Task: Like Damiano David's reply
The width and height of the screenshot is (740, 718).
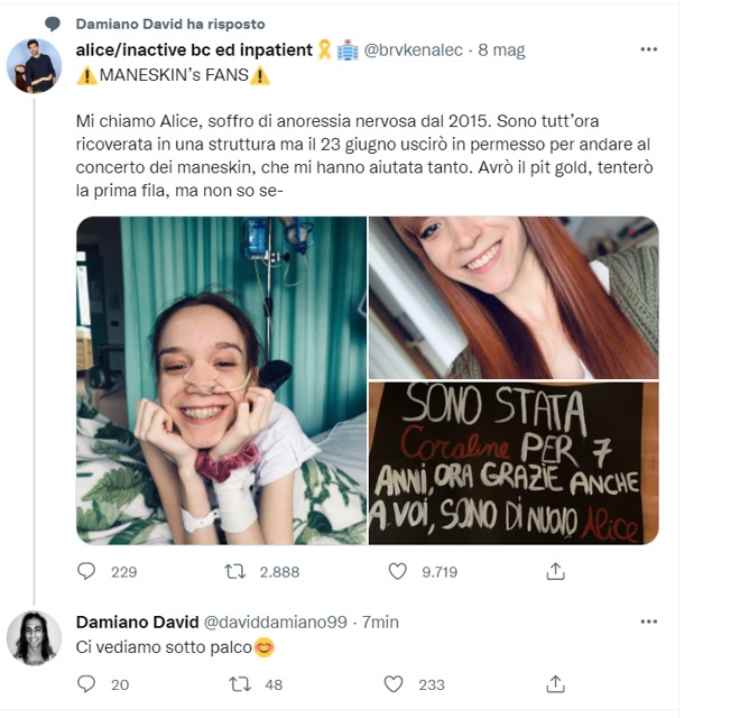Action: pyautogui.click(x=395, y=684)
